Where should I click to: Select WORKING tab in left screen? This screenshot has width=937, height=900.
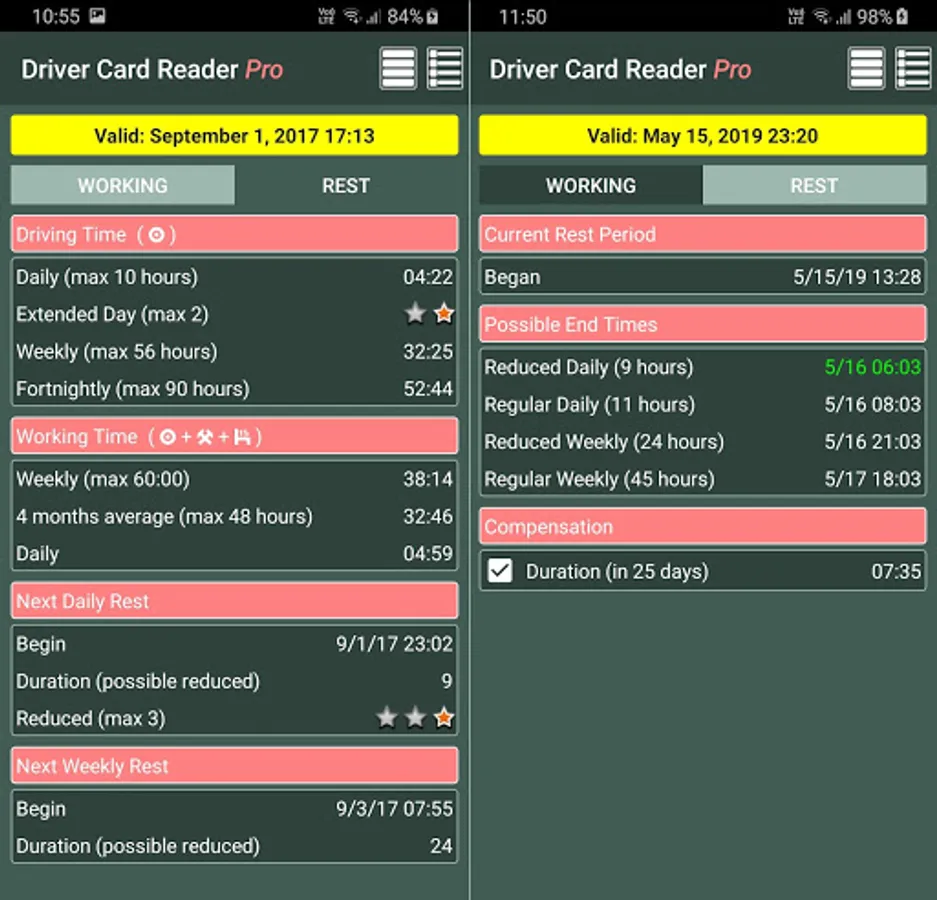(123, 185)
